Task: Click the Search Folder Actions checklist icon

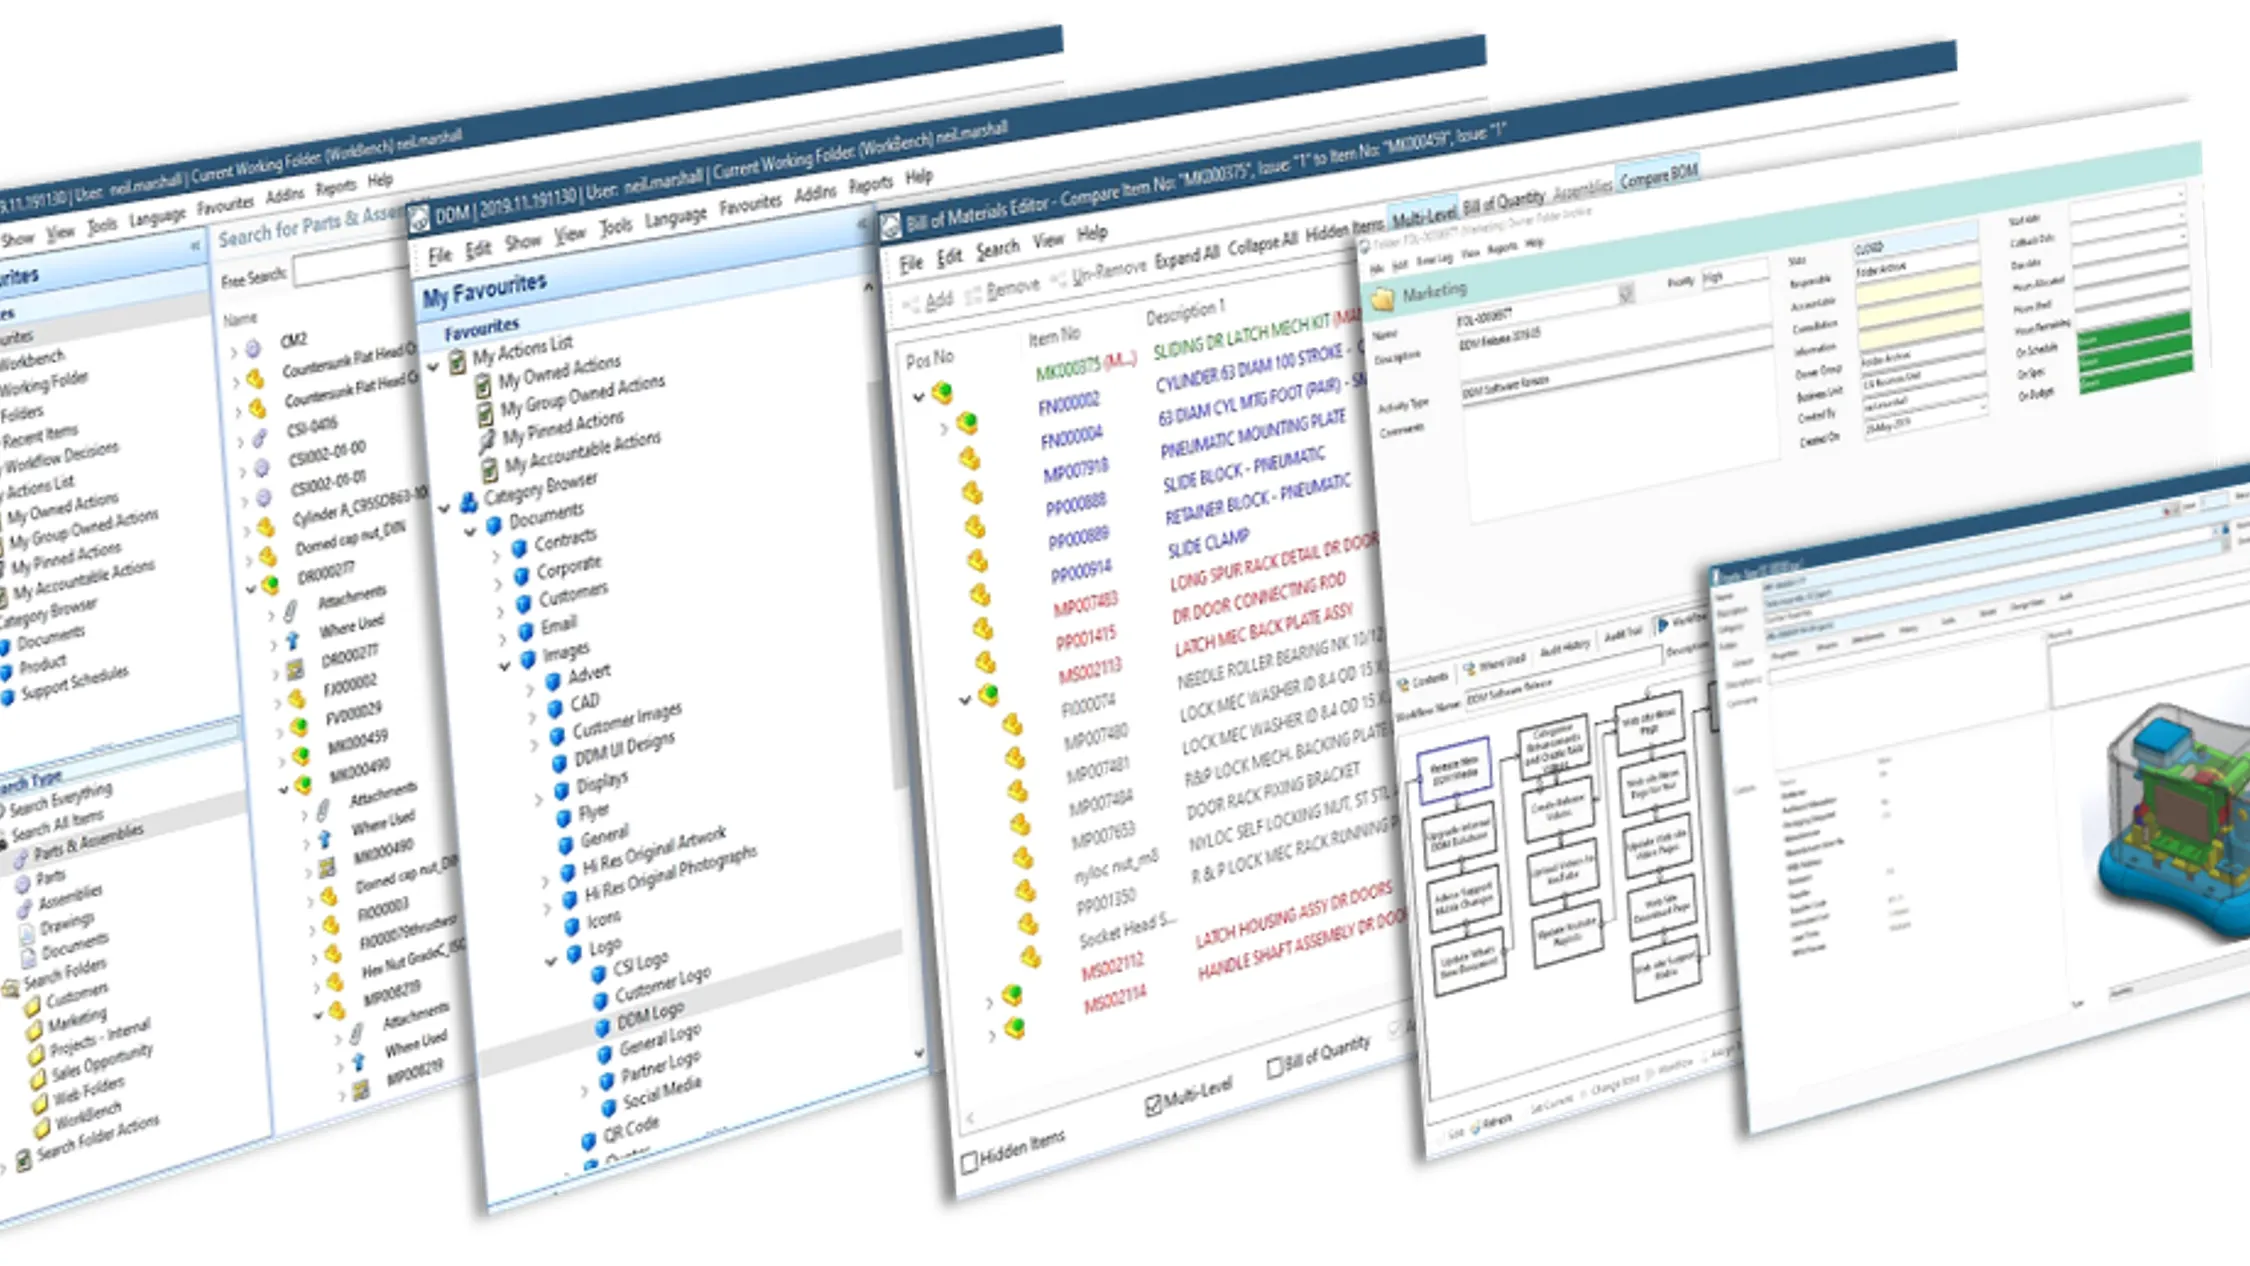Action: (23, 1162)
